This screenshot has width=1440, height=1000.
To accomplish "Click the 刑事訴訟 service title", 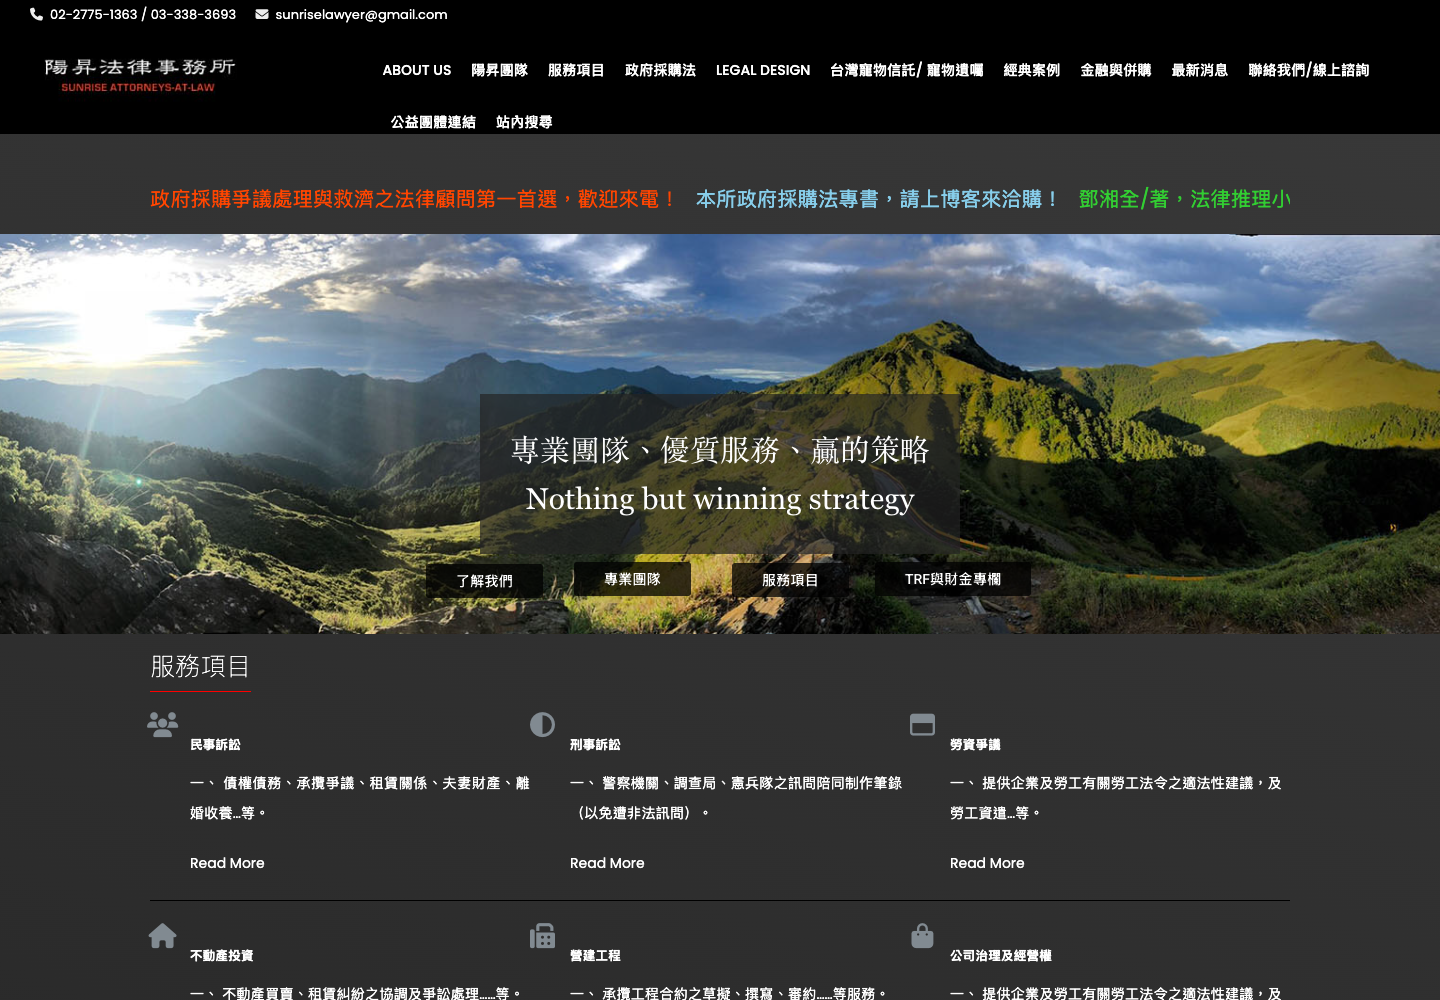I will (595, 745).
